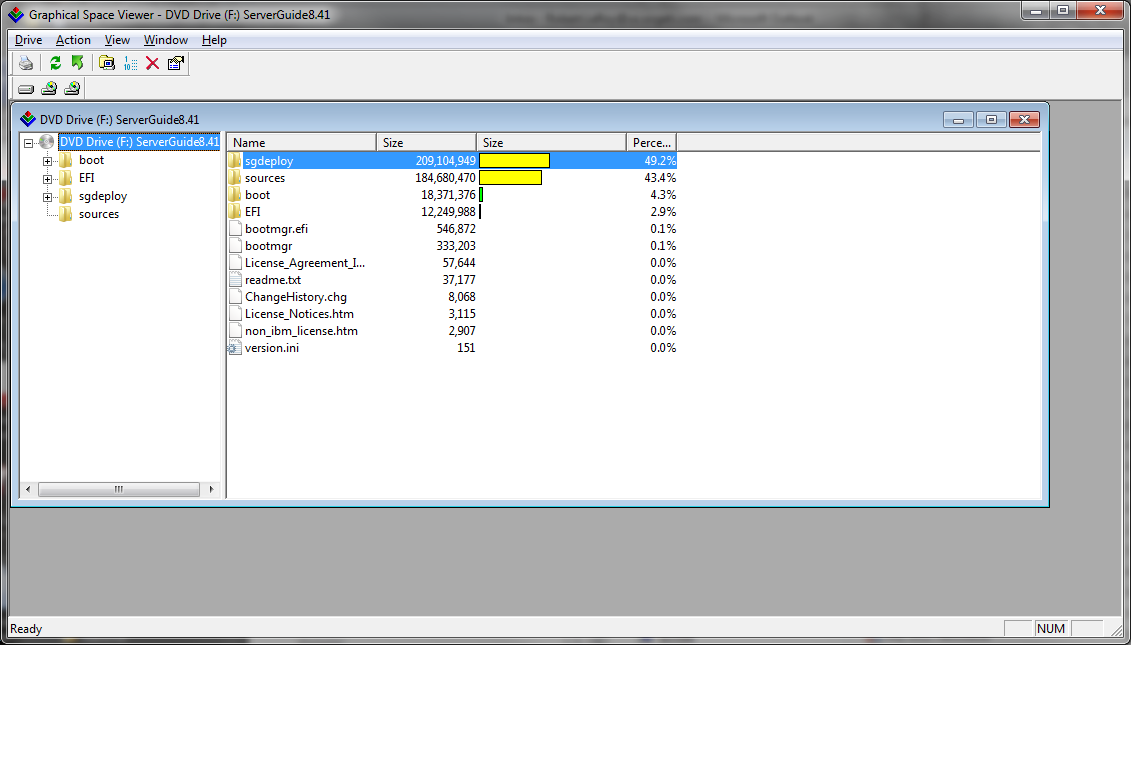Sort by the Percentage column header
This screenshot has width=1131, height=768.
[651, 143]
